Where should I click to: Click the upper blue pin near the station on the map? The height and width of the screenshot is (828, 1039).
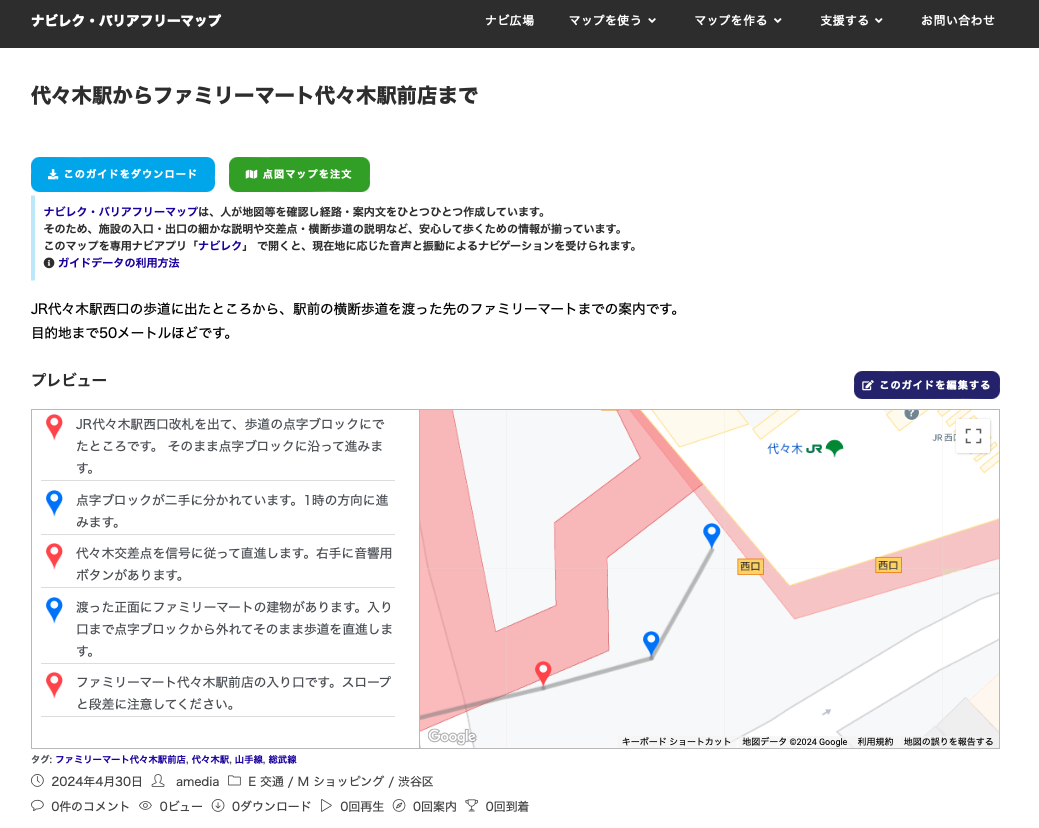coord(711,535)
